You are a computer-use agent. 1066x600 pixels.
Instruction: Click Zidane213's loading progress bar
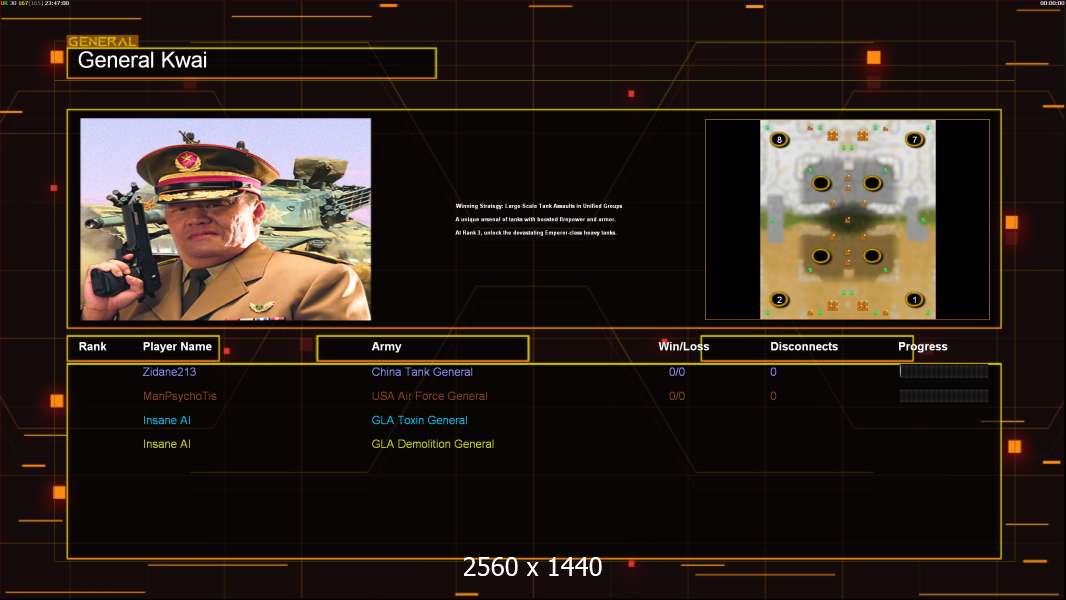tap(943, 371)
